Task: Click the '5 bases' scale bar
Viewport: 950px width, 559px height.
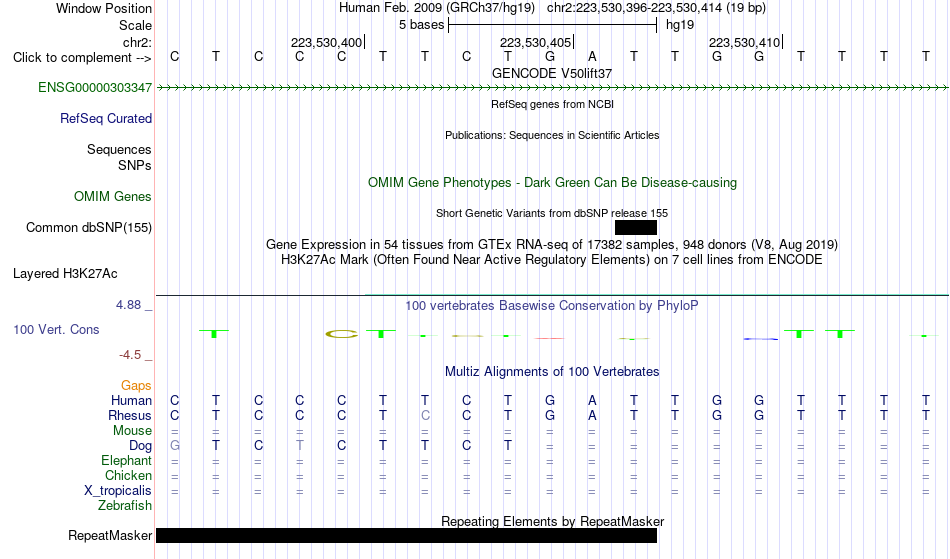Action: [552, 25]
